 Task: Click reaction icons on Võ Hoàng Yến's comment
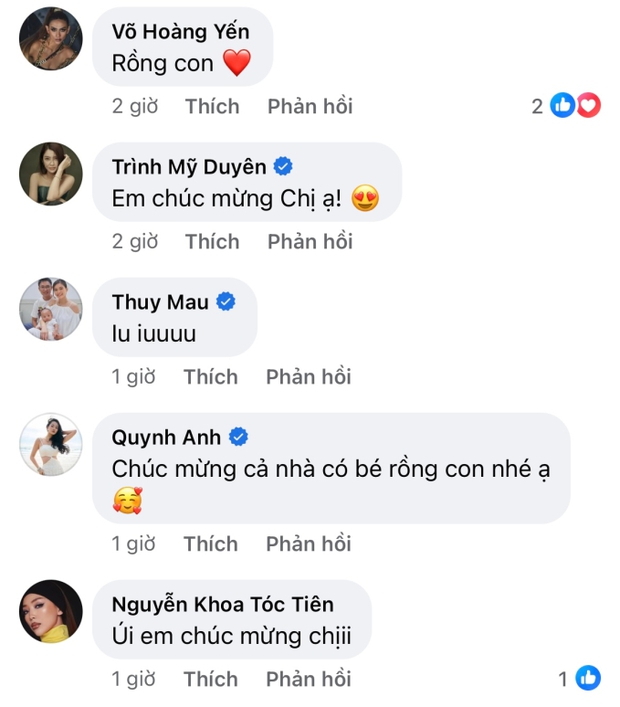tap(576, 106)
